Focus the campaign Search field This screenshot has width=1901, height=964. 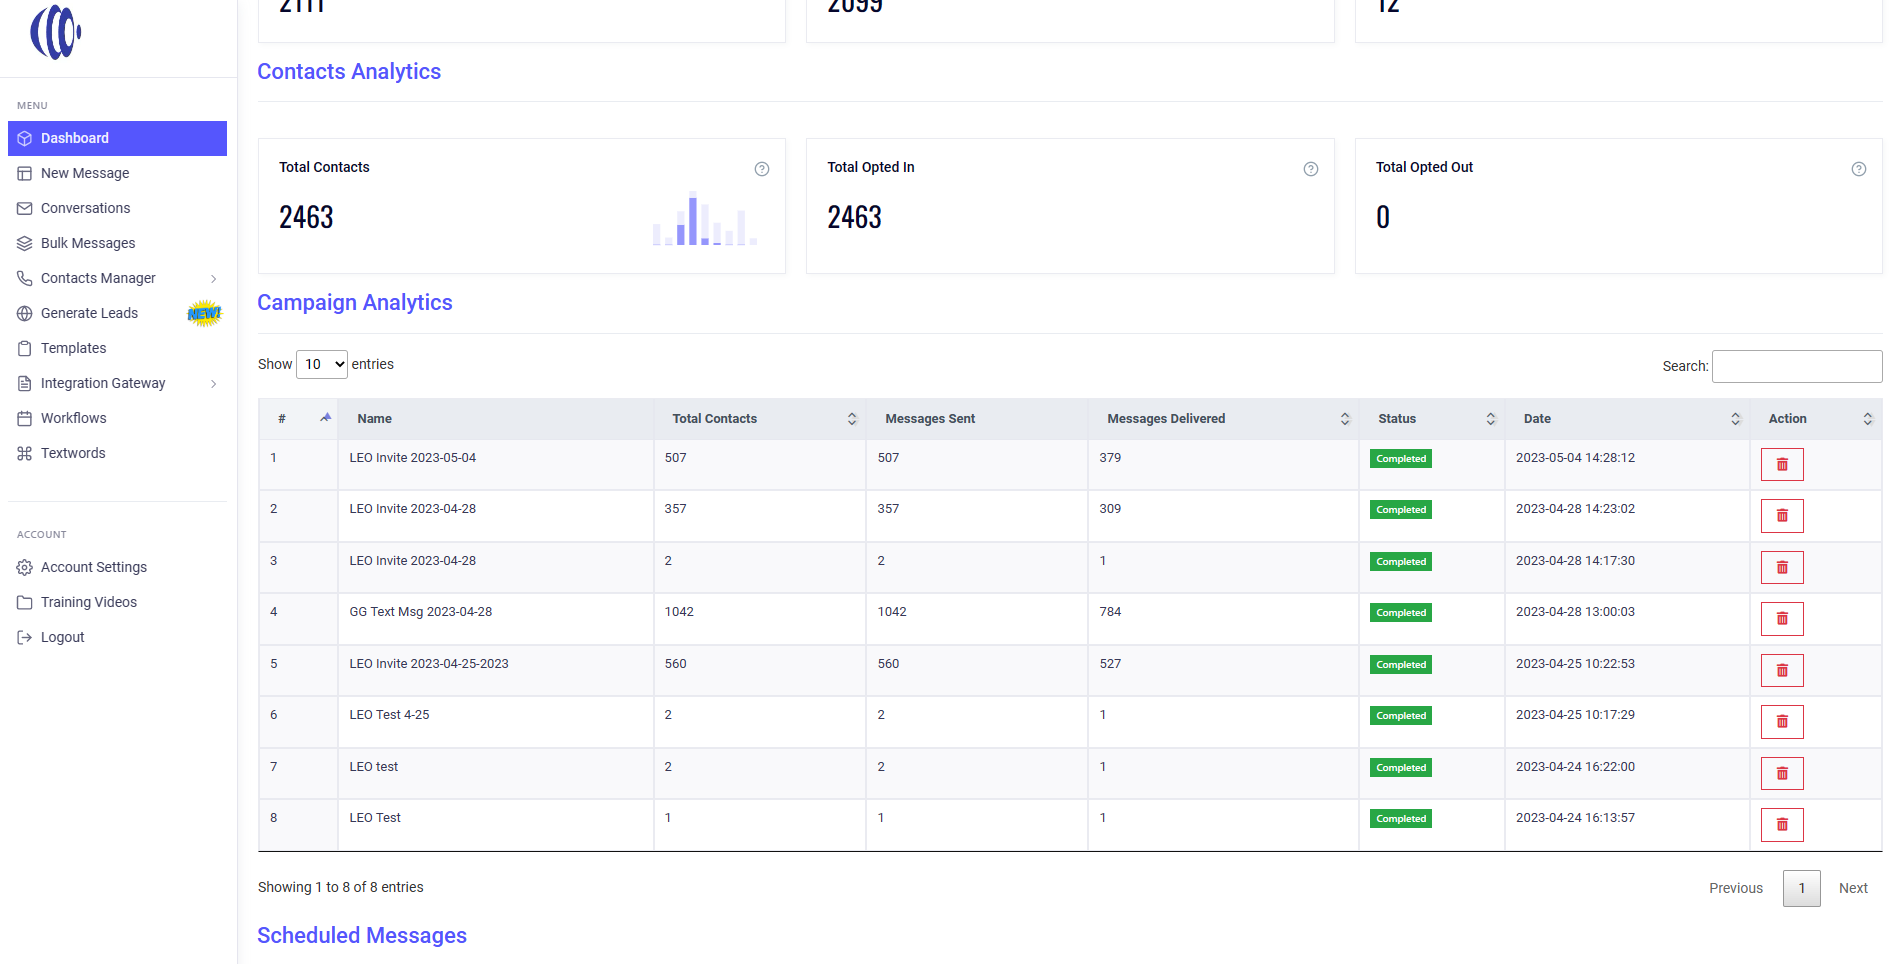pos(1797,366)
